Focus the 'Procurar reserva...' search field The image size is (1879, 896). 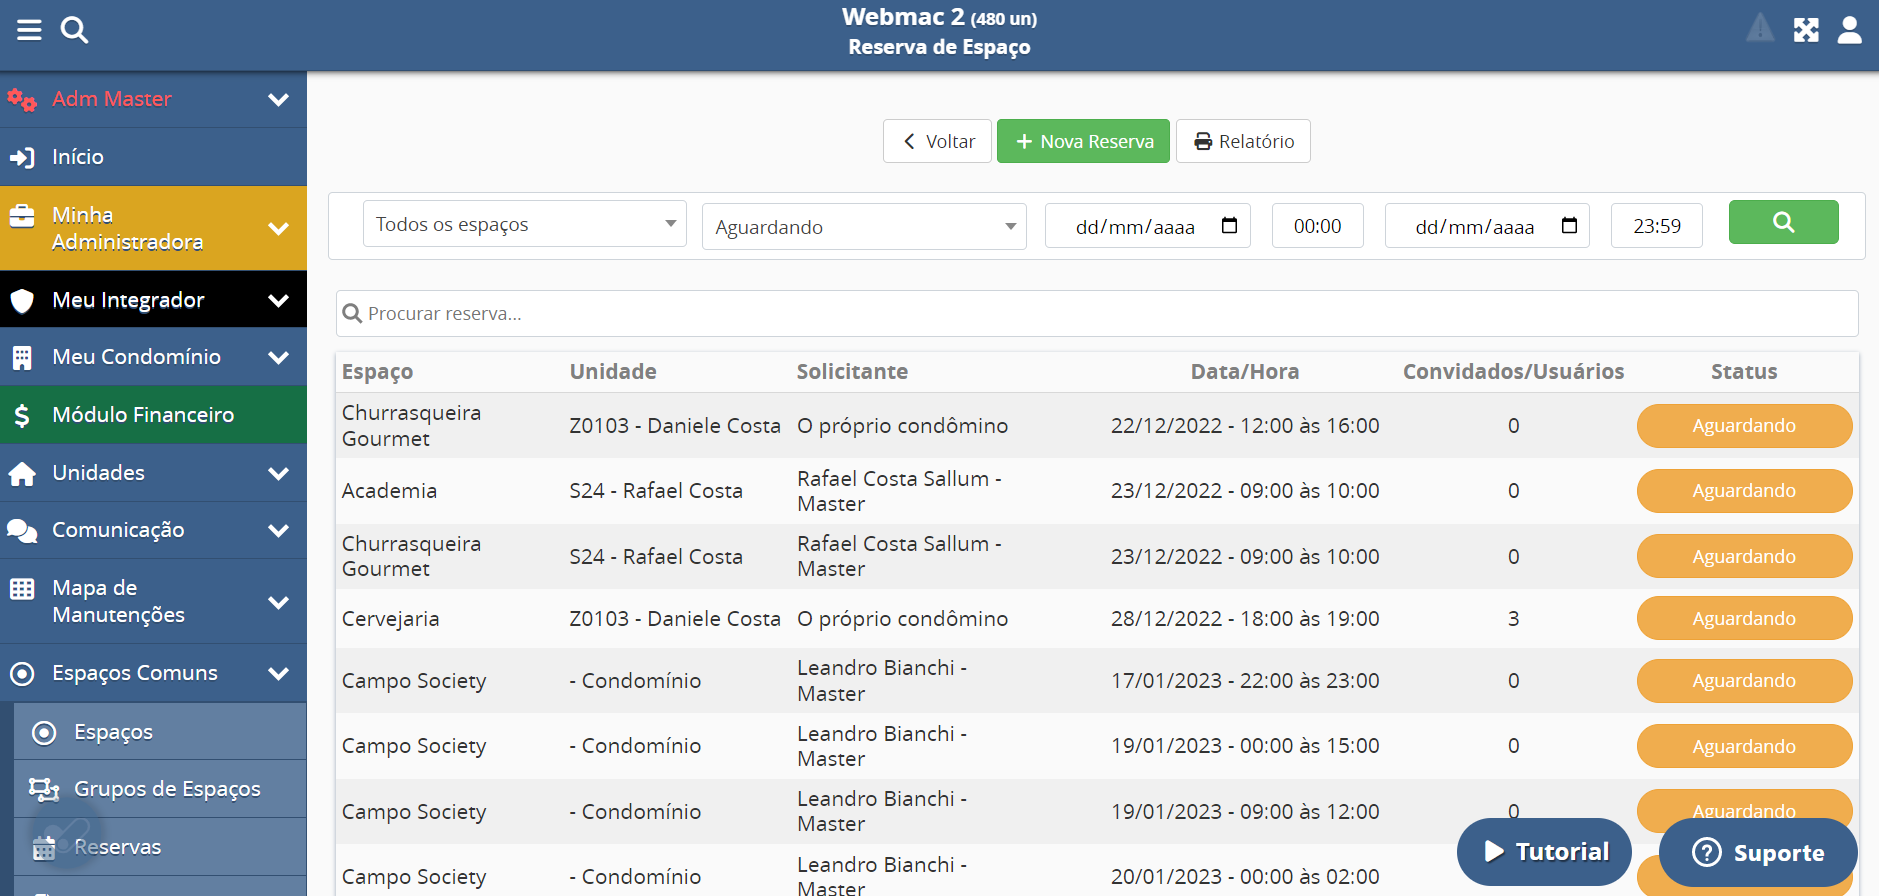pyautogui.click(x=1097, y=314)
